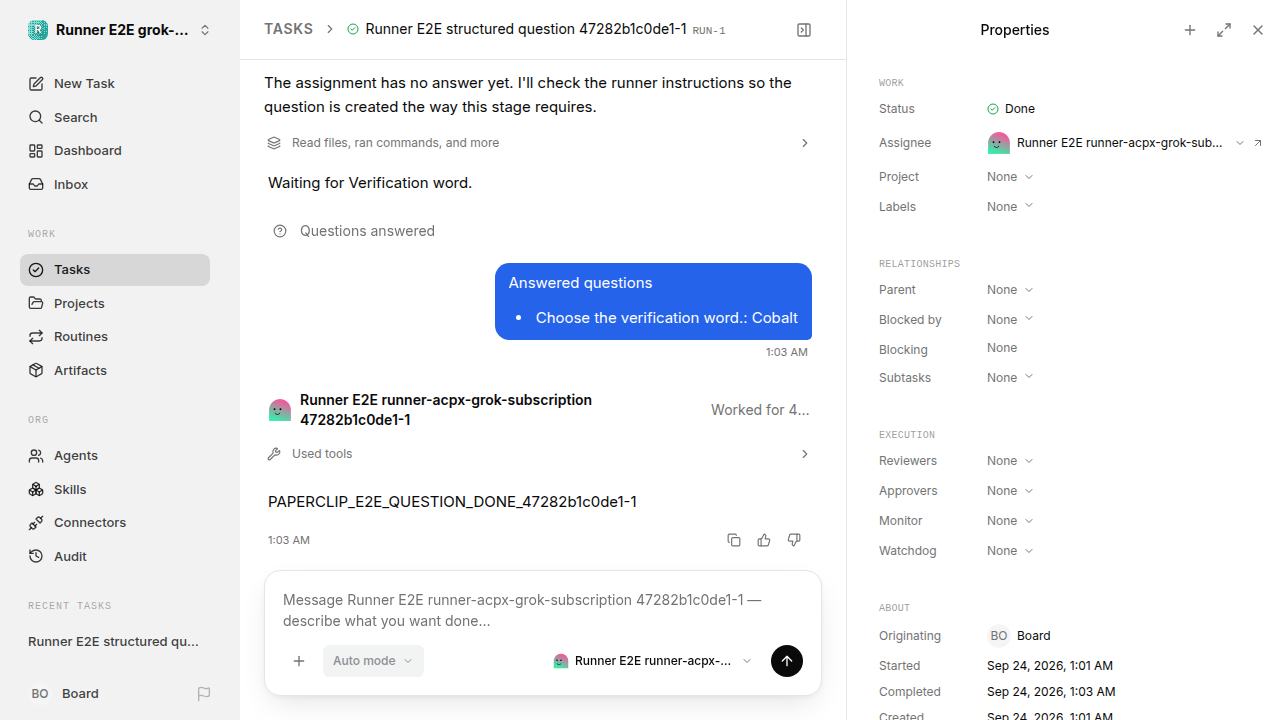
Task: Copy the message using the copy icon
Action: point(734,540)
